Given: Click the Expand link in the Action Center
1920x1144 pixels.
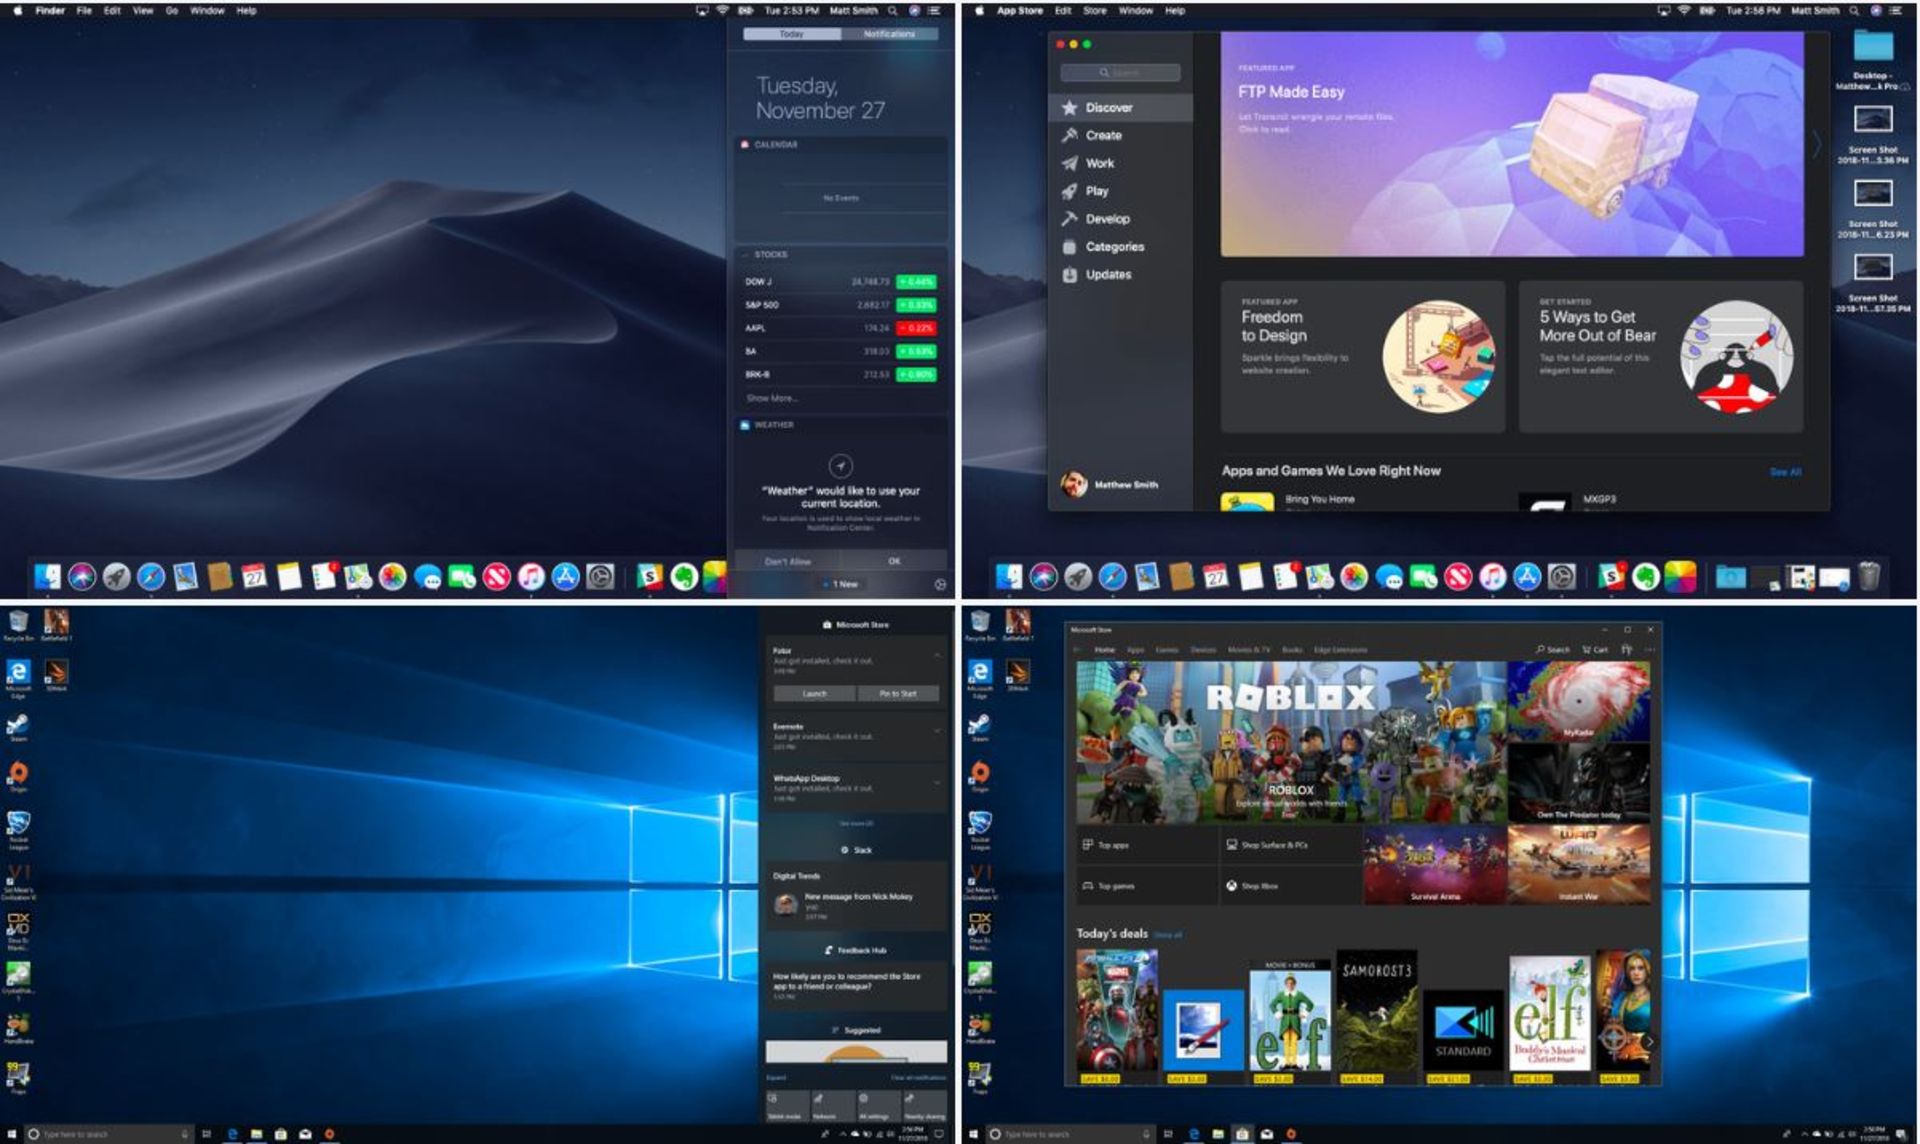Looking at the screenshot, I should 776,1078.
